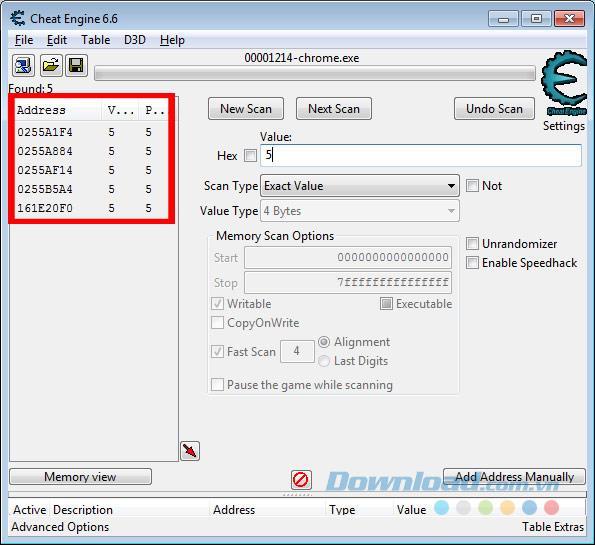Tick the Not checkbox

(472, 186)
